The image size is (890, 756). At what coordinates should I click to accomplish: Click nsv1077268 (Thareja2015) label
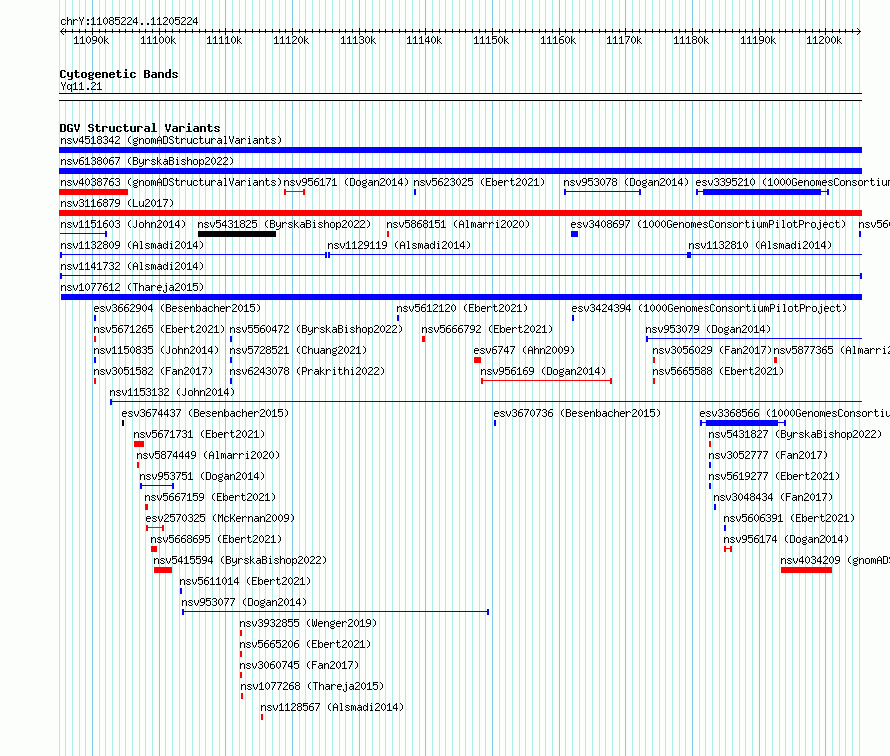click(x=312, y=686)
